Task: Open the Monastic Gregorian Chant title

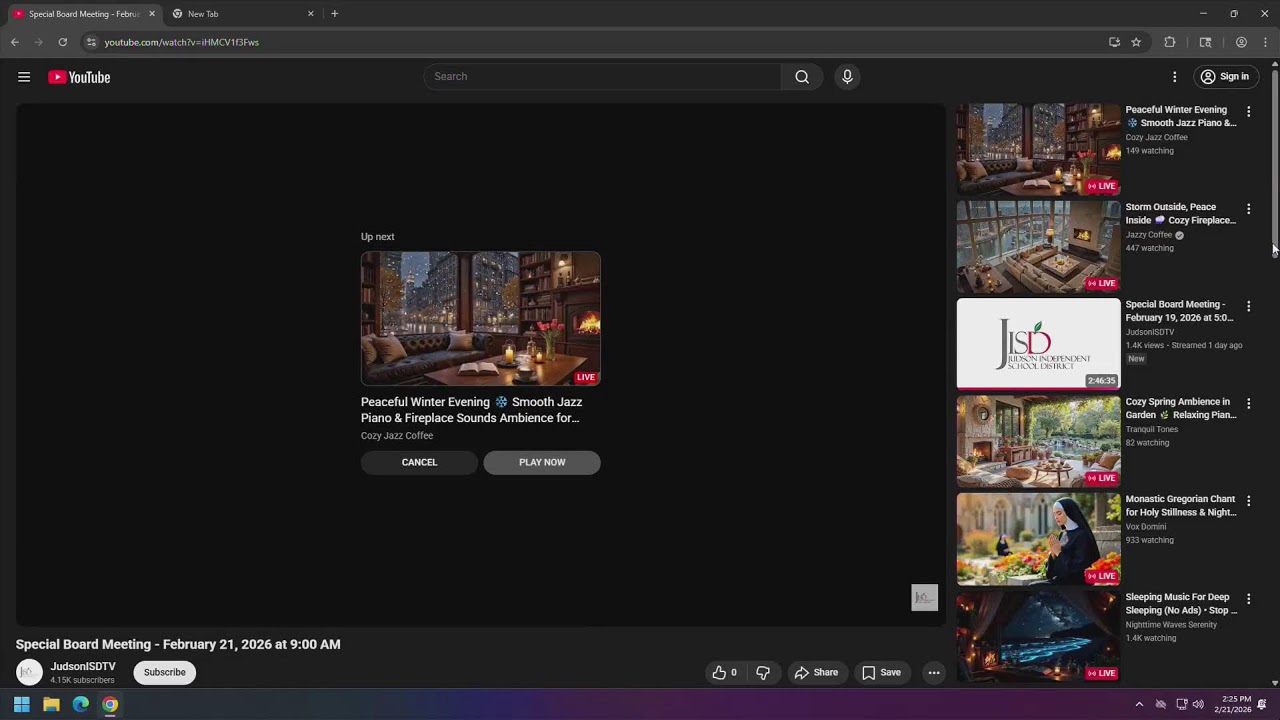Action: click(1181, 506)
